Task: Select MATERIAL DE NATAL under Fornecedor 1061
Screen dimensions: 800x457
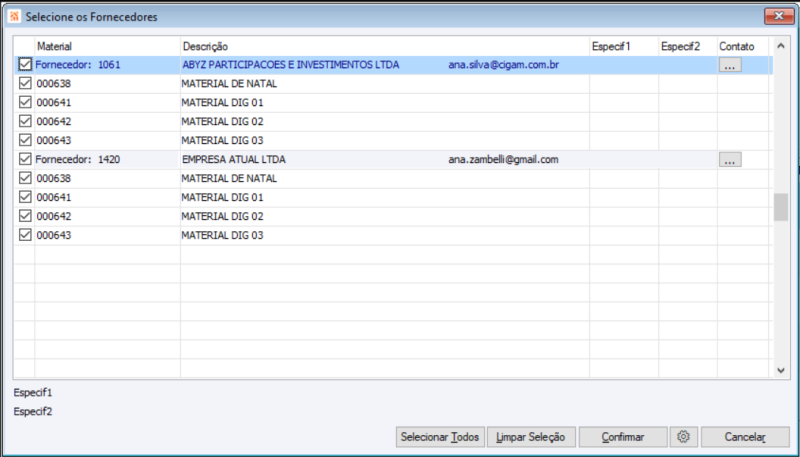Action: [229, 84]
